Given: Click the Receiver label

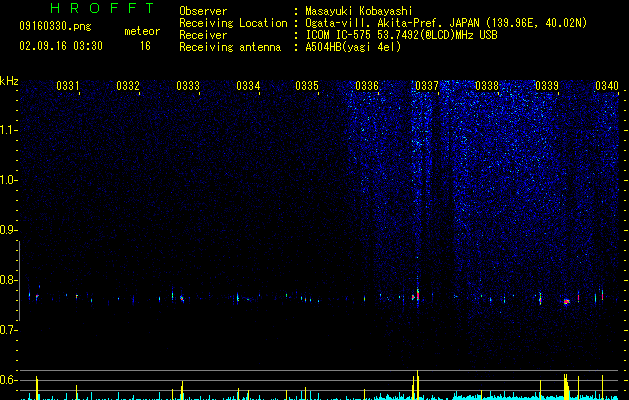Looking at the screenshot, I should pyautogui.click(x=203, y=35).
